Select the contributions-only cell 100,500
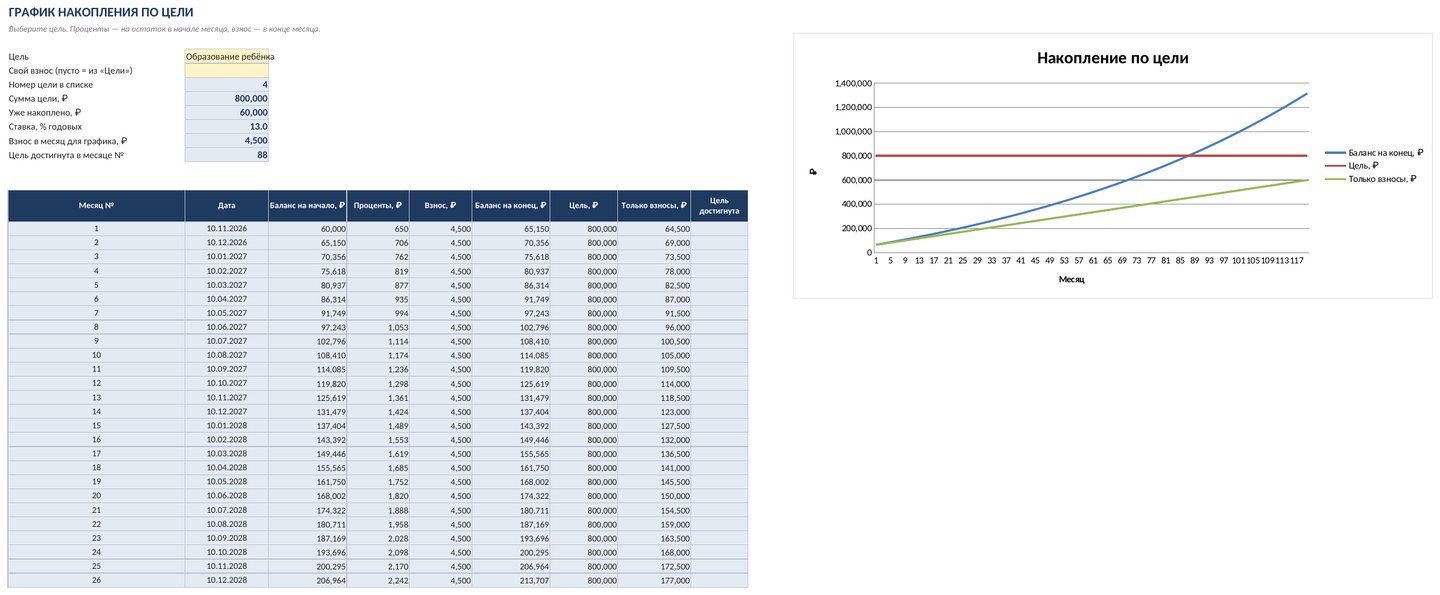 [x=655, y=341]
